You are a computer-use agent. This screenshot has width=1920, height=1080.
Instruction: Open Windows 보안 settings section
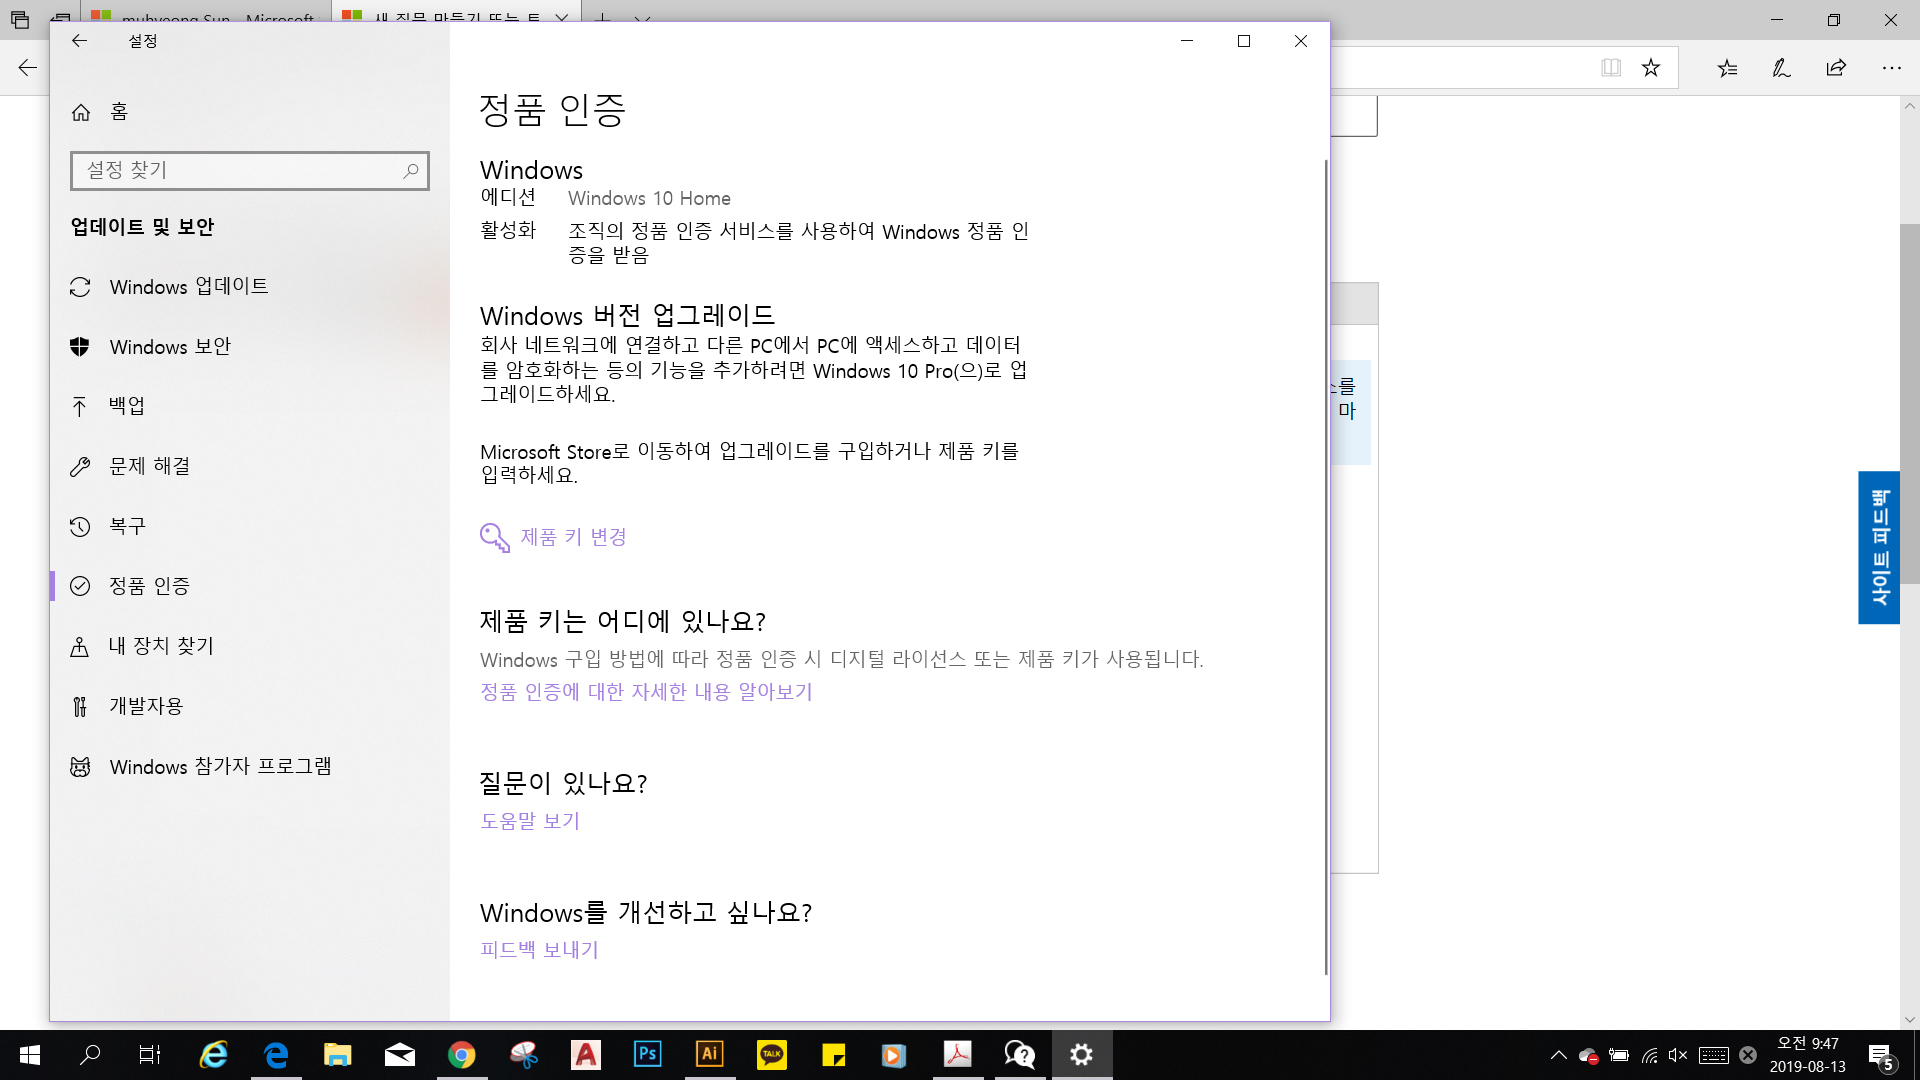(x=168, y=346)
